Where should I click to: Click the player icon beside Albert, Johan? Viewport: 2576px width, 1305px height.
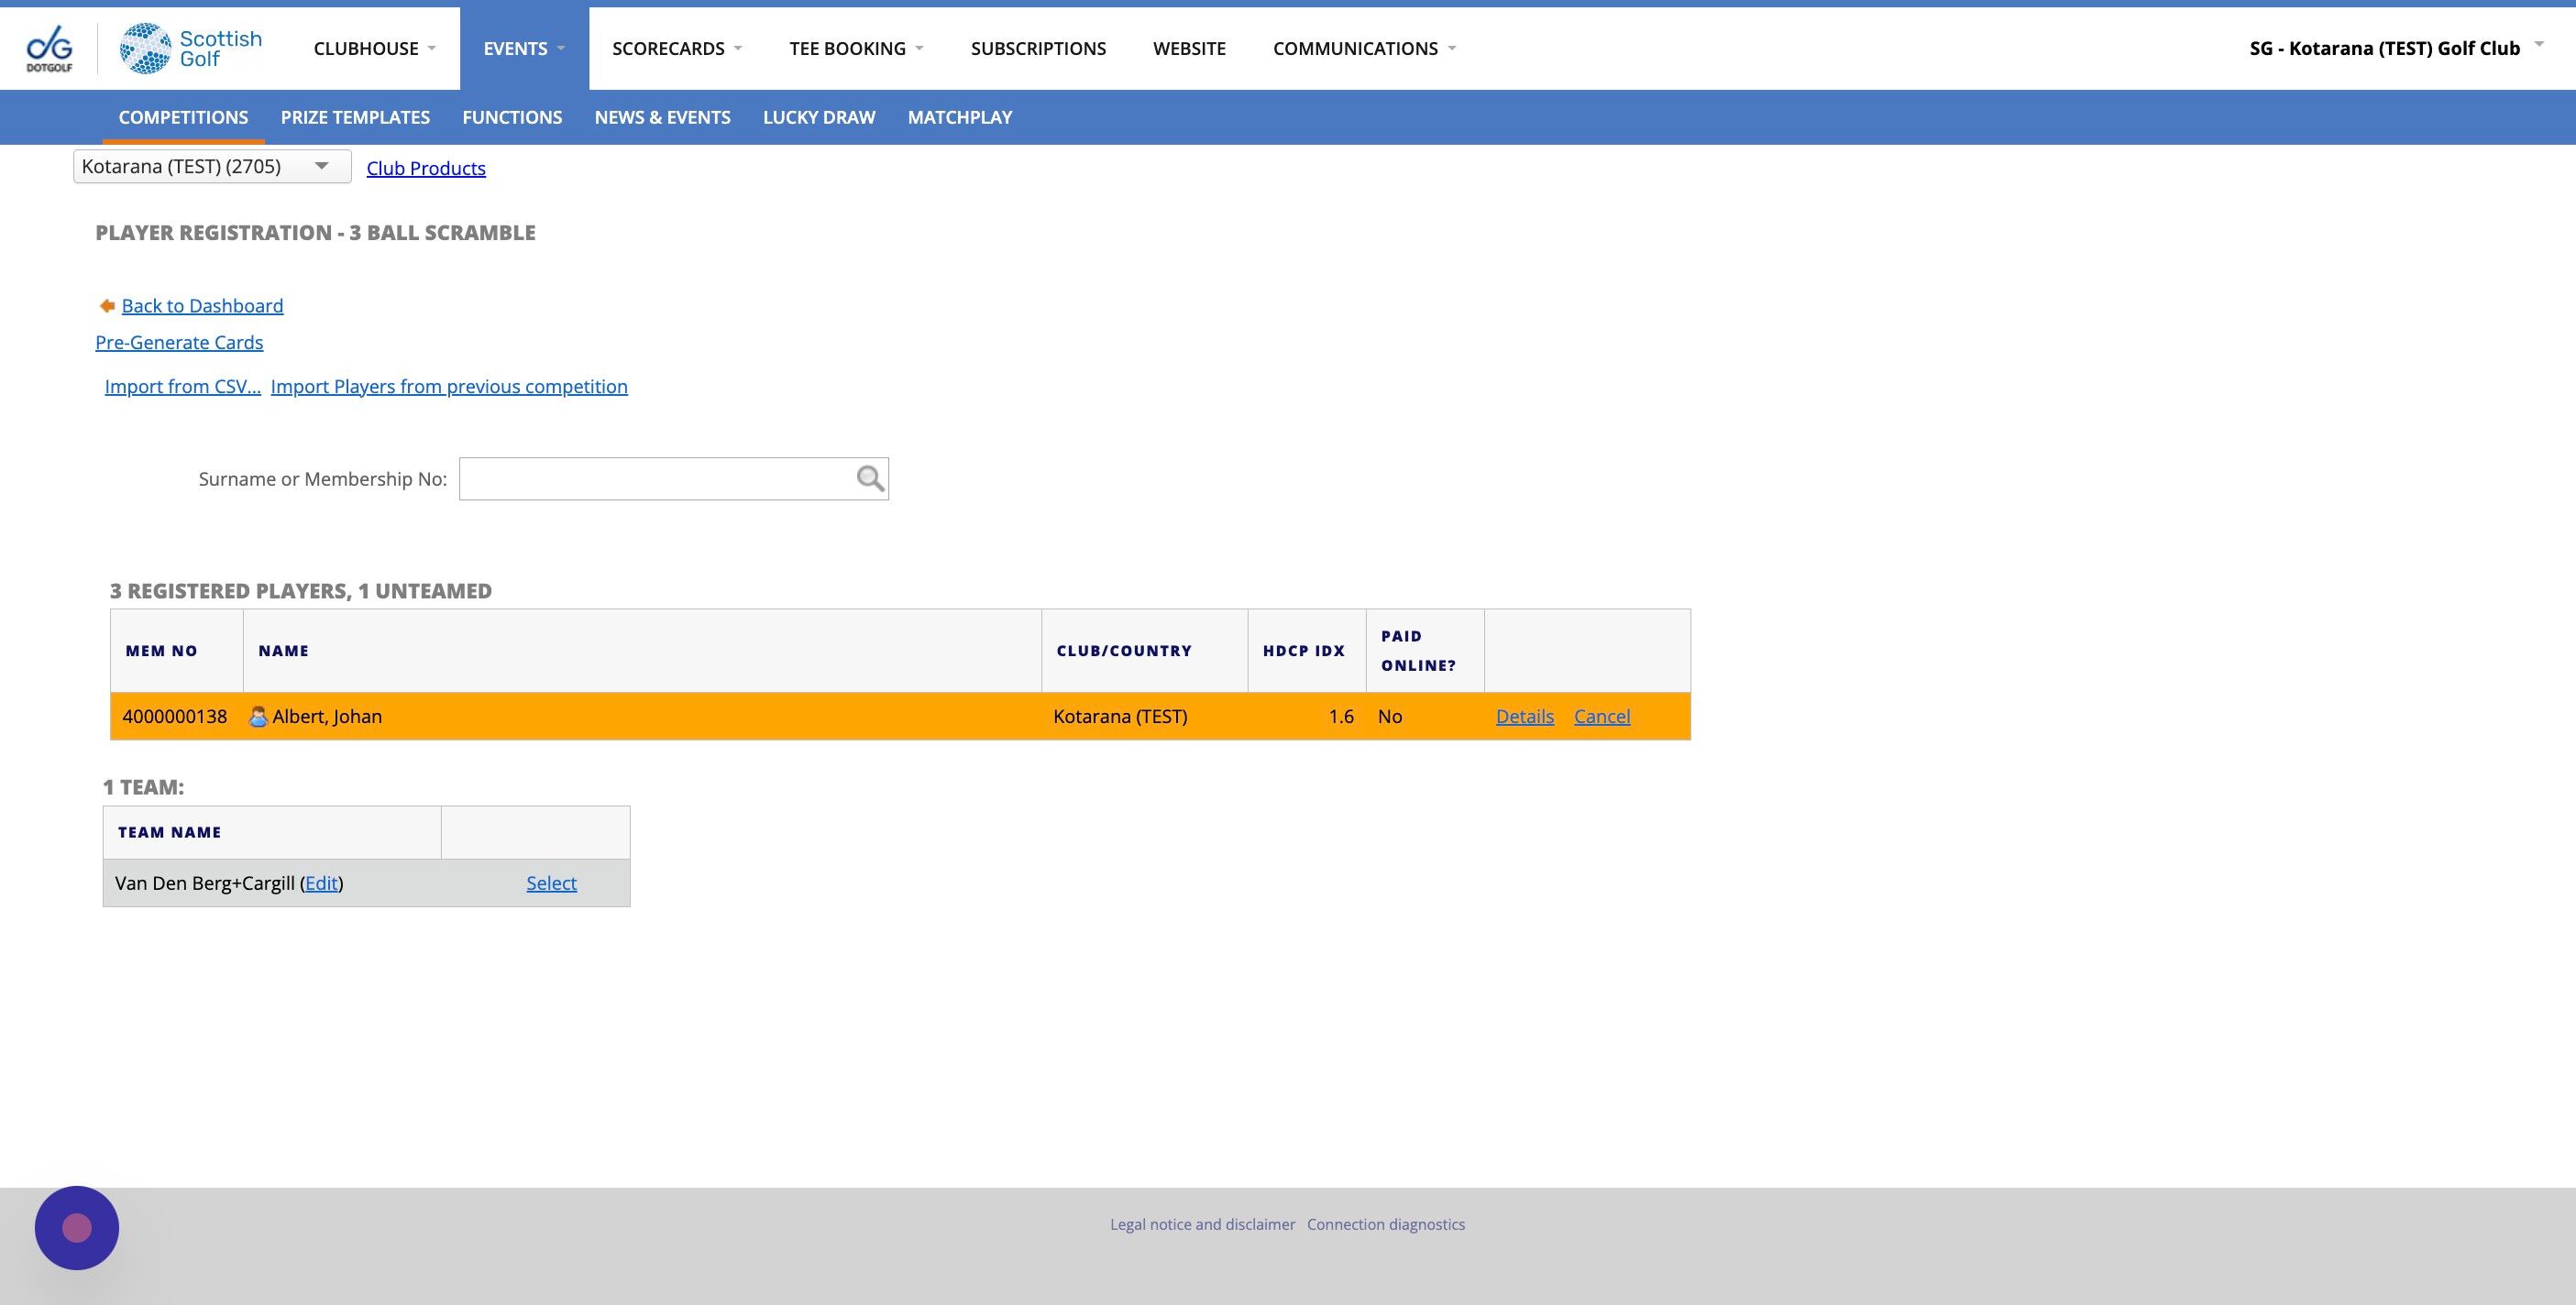click(258, 717)
